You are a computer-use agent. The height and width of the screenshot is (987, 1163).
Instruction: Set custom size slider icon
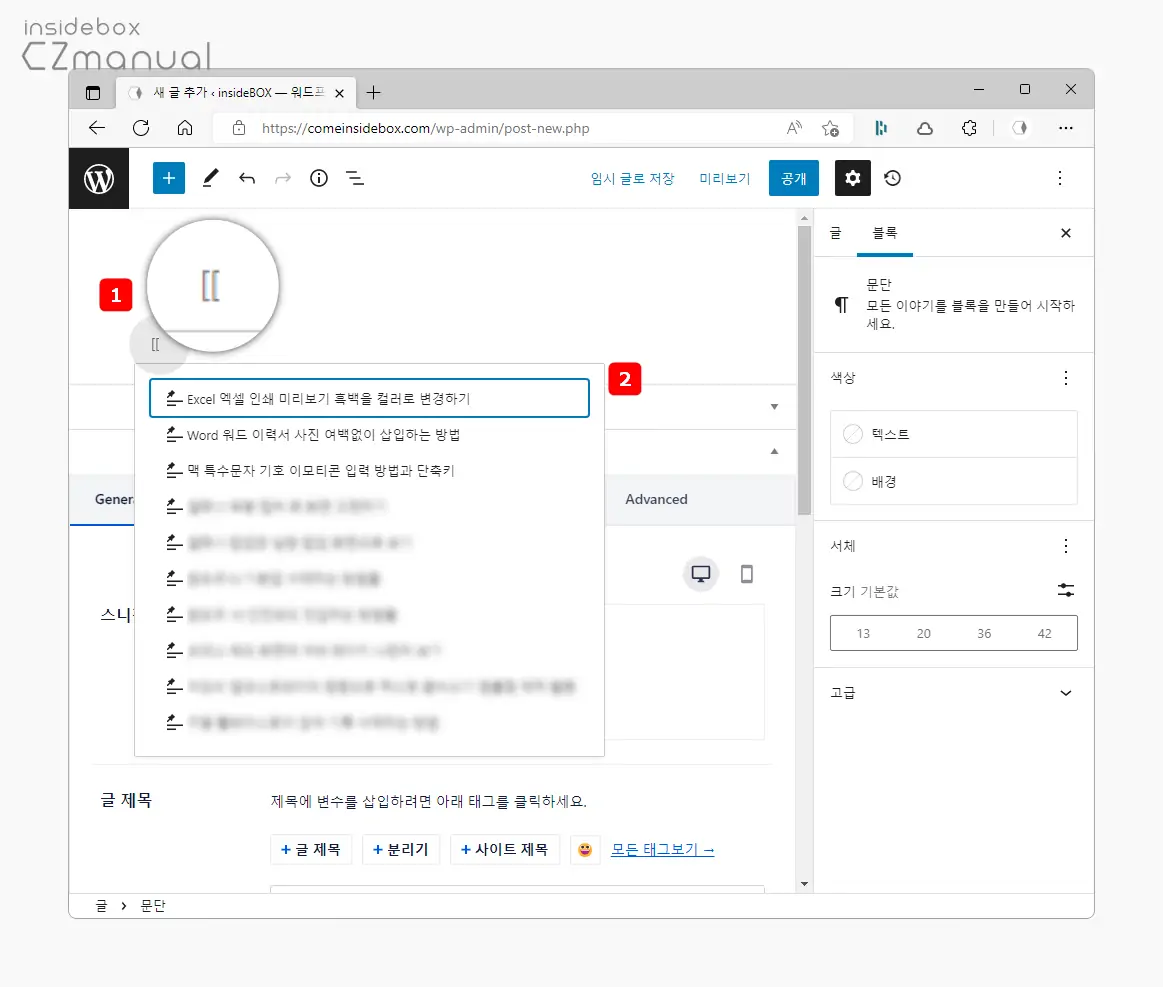[x=1066, y=590]
